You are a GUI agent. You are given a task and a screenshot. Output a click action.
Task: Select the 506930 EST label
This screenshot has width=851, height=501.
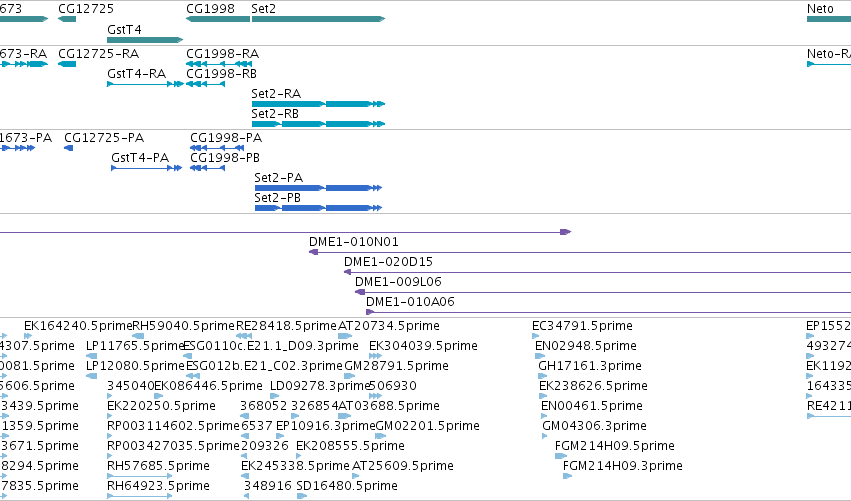pyautogui.click(x=393, y=386)
